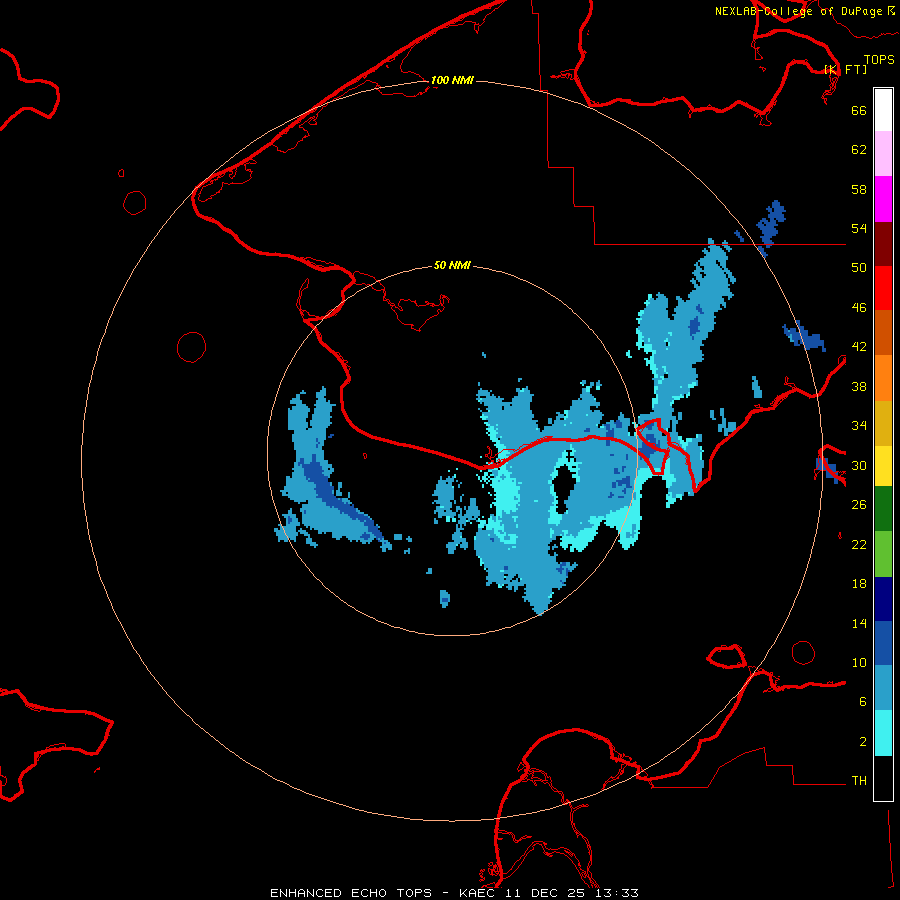Click the 'TH' threshold label
Screen dimensions: 900x900
coord(859,781)
